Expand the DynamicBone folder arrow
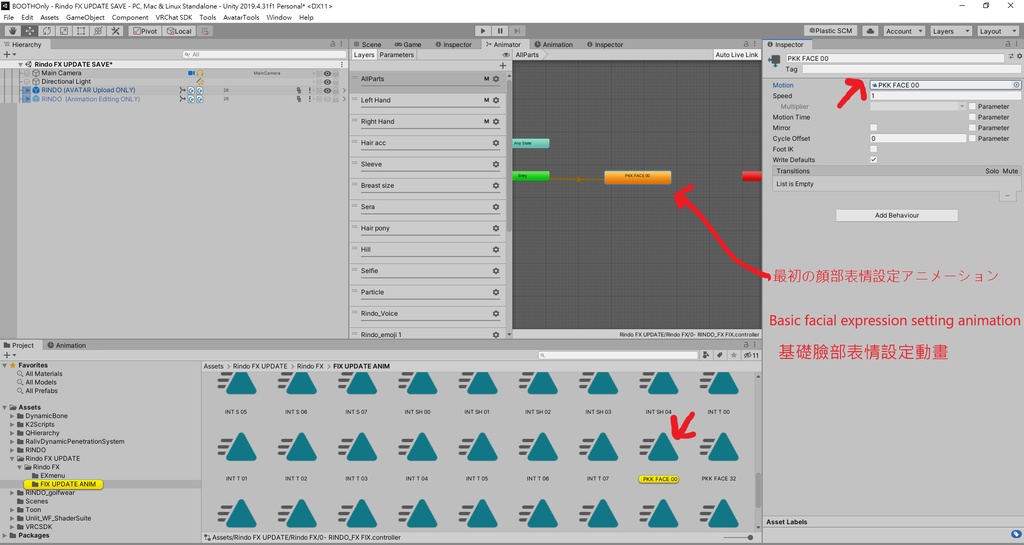Viewport: 1024px width, 545px height. tap(12, 416)
